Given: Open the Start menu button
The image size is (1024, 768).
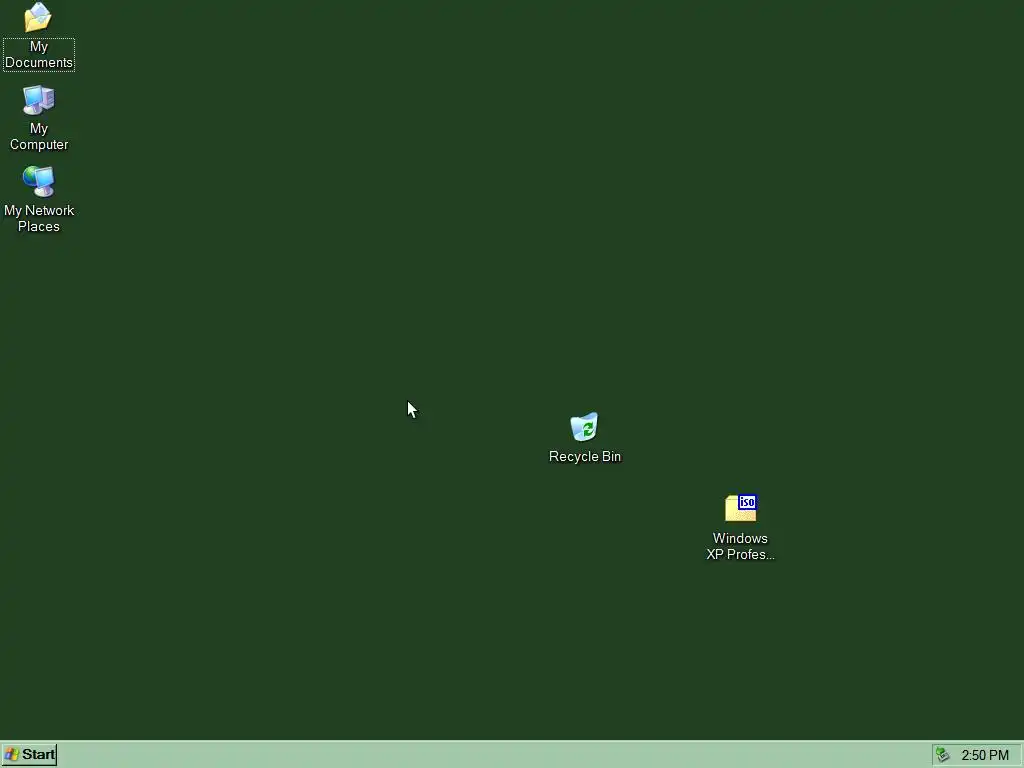Looking at the screenshot, I should pyautogui.click(x=29, y=755).
